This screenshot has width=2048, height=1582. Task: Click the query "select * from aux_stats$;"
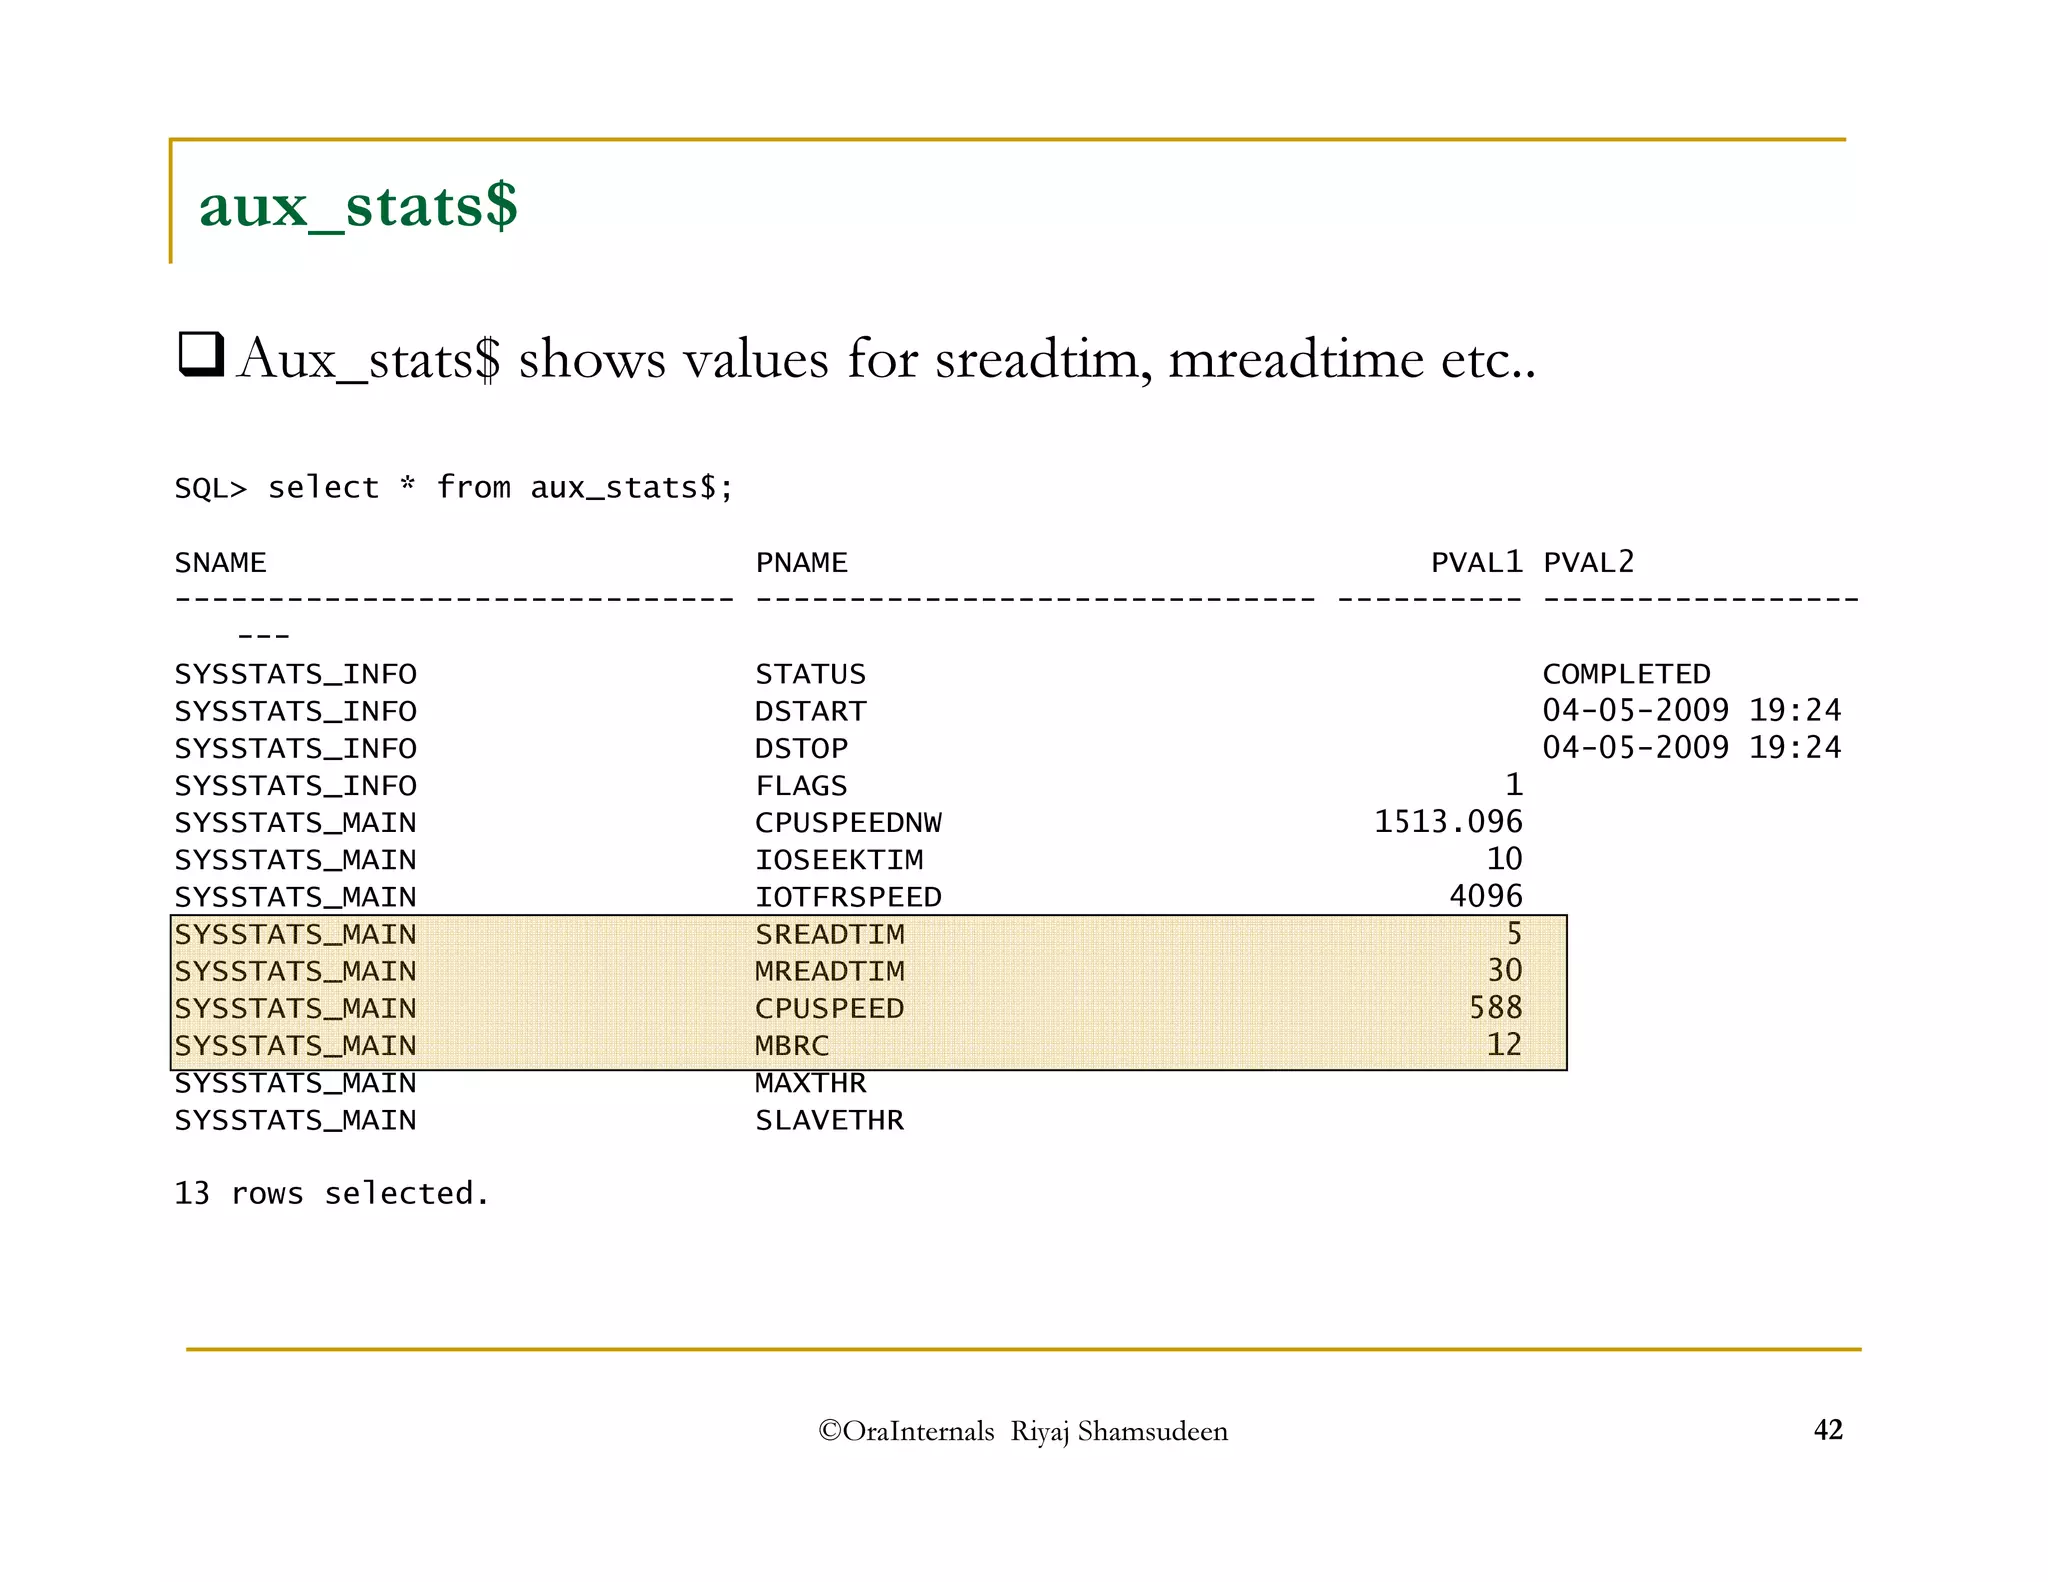pos(501,488)
